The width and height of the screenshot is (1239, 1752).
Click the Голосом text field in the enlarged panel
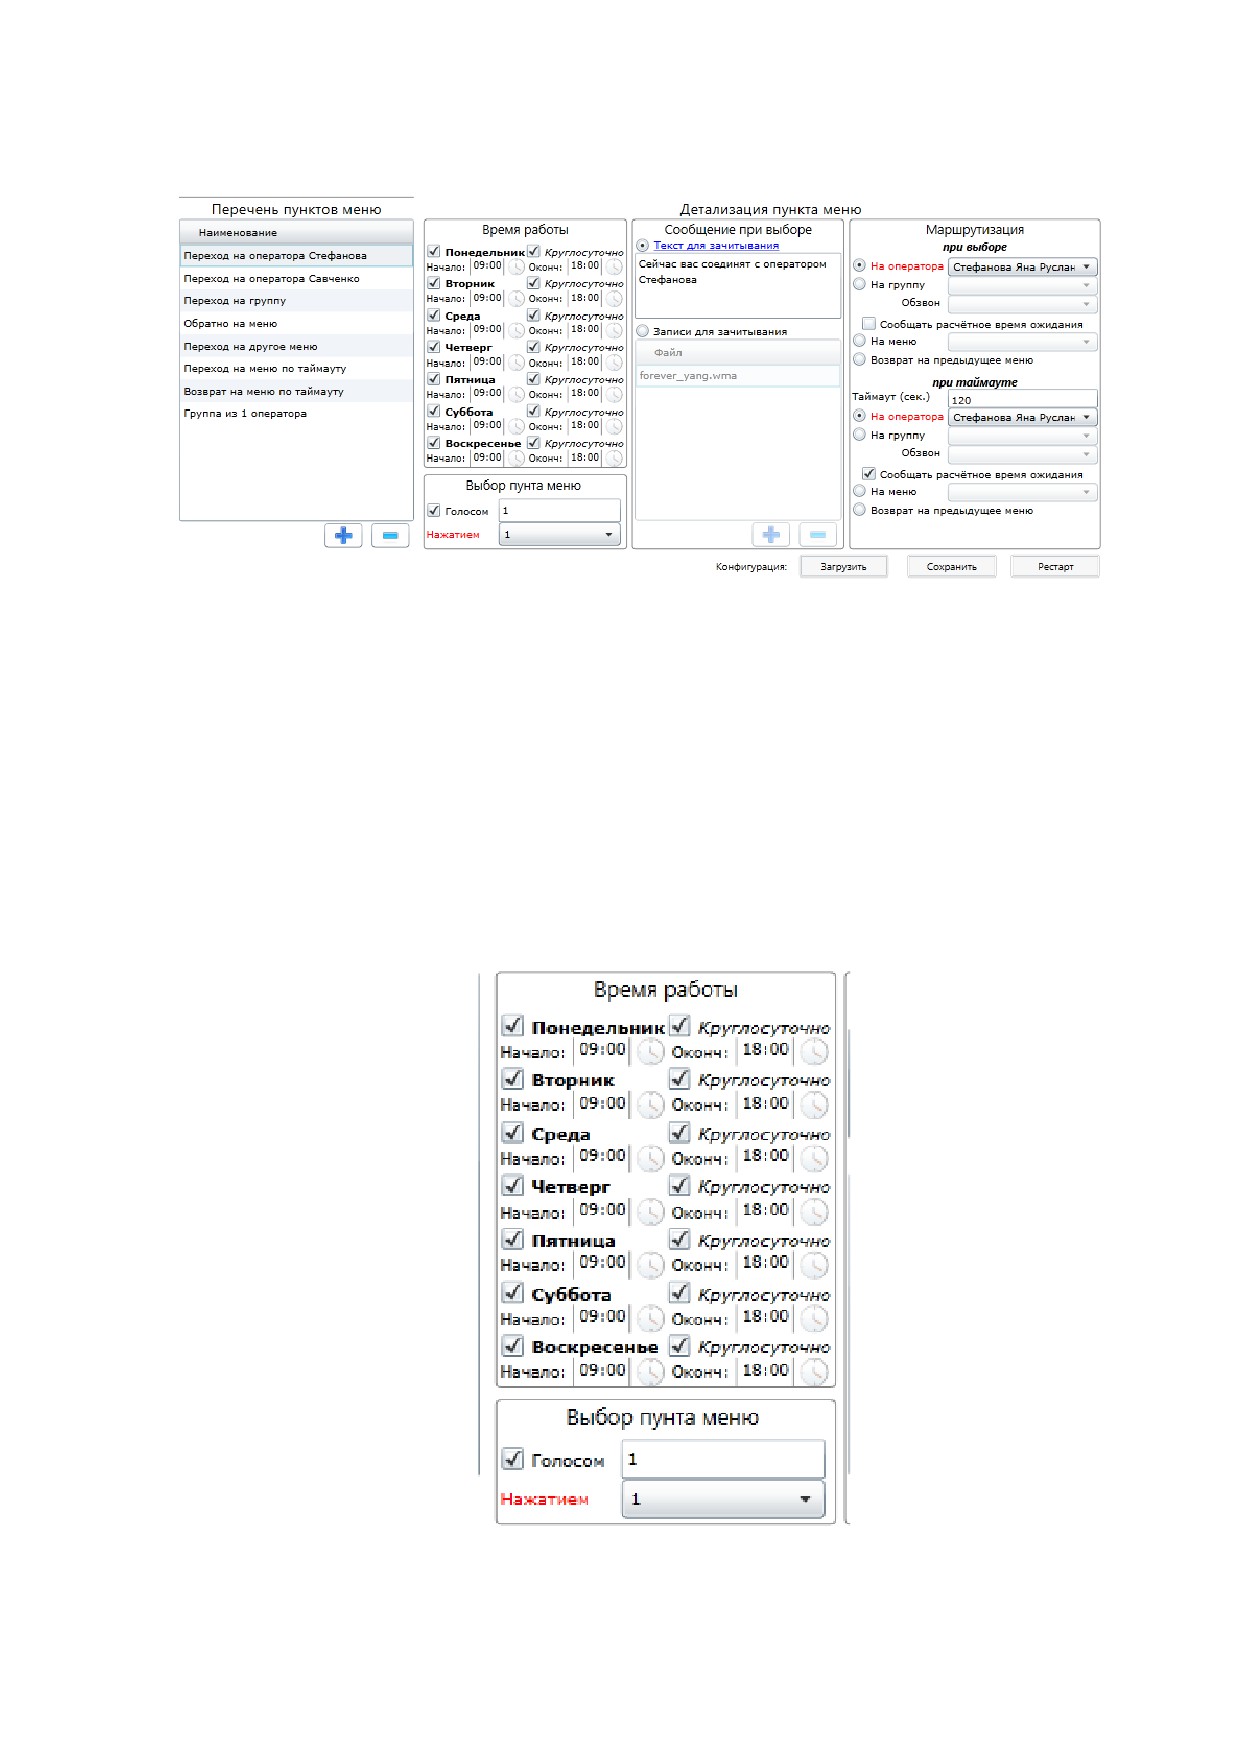tap(724, 1459)
